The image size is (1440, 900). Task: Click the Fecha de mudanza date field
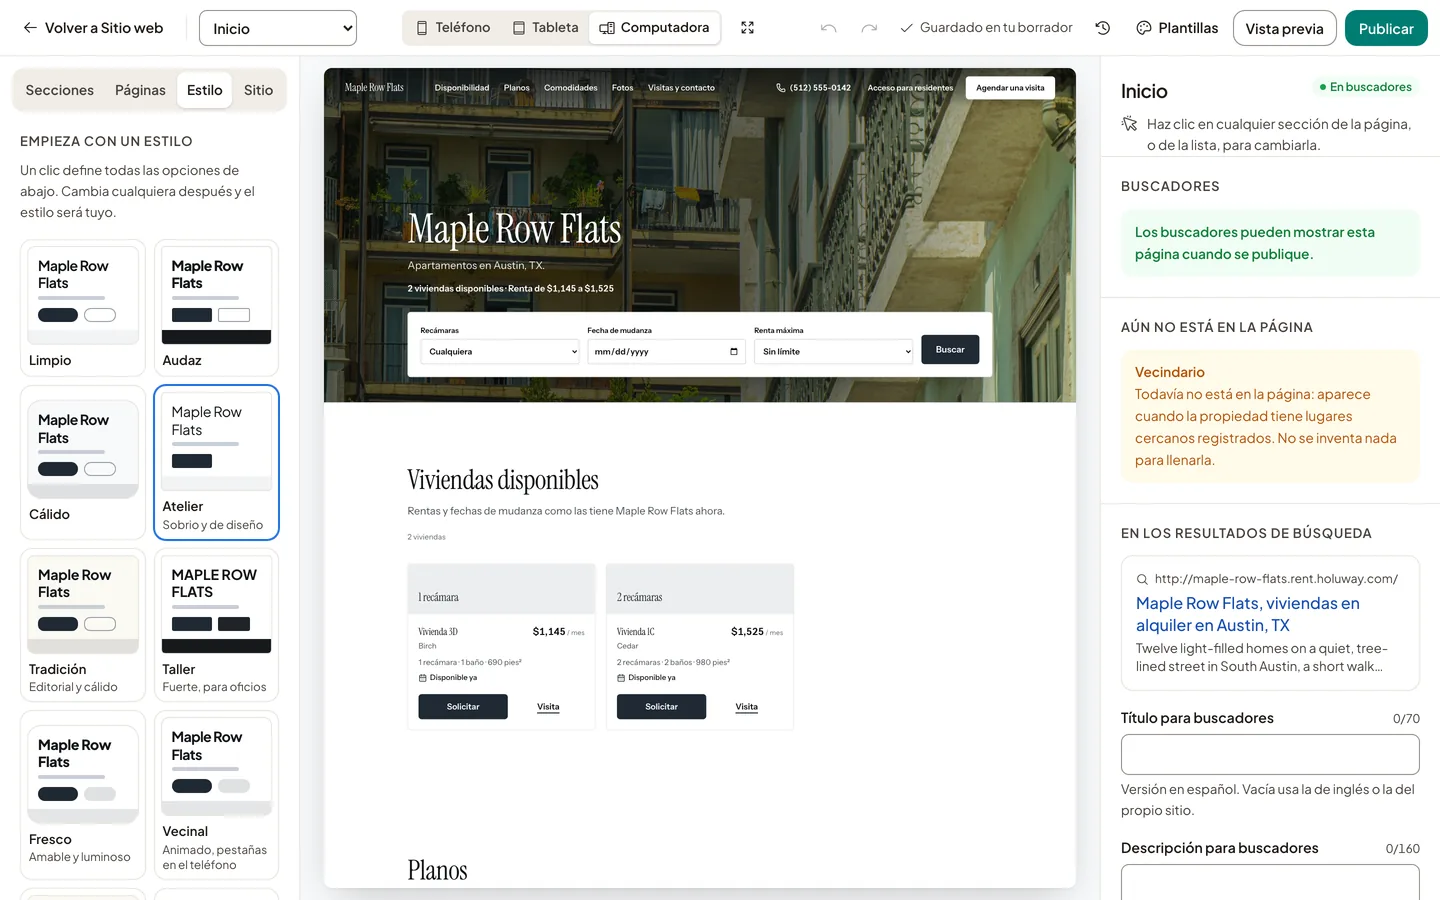pos(666,352)
